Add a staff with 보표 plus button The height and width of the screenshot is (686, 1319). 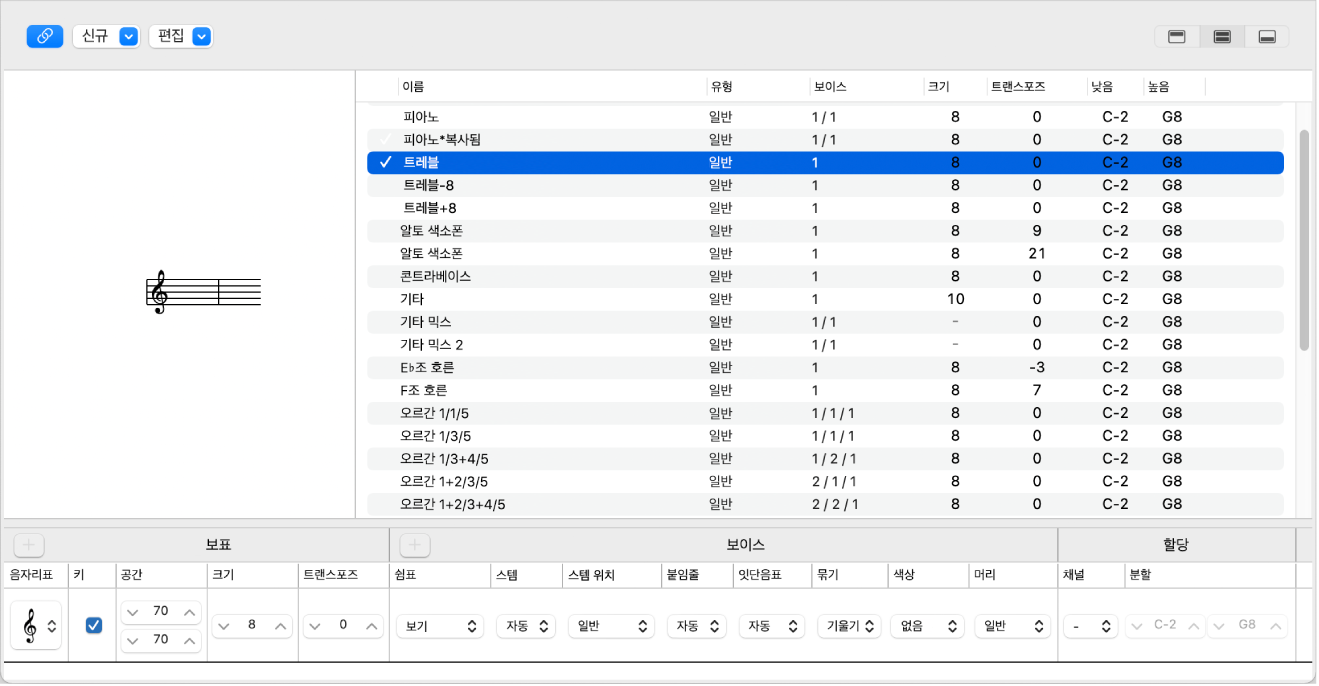pyautogui.click(x=29, y=545)
